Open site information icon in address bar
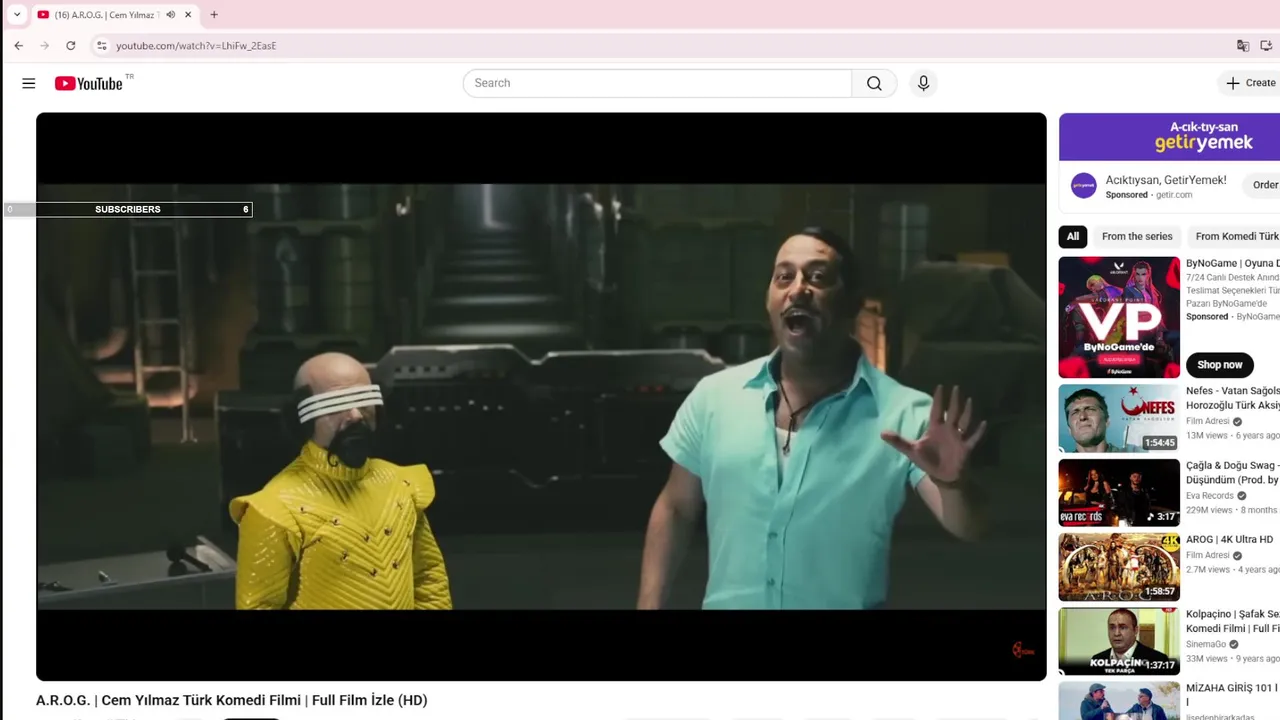Image resolution: width=1280 pixels, height=720 pixels. (x=101, y=45)
